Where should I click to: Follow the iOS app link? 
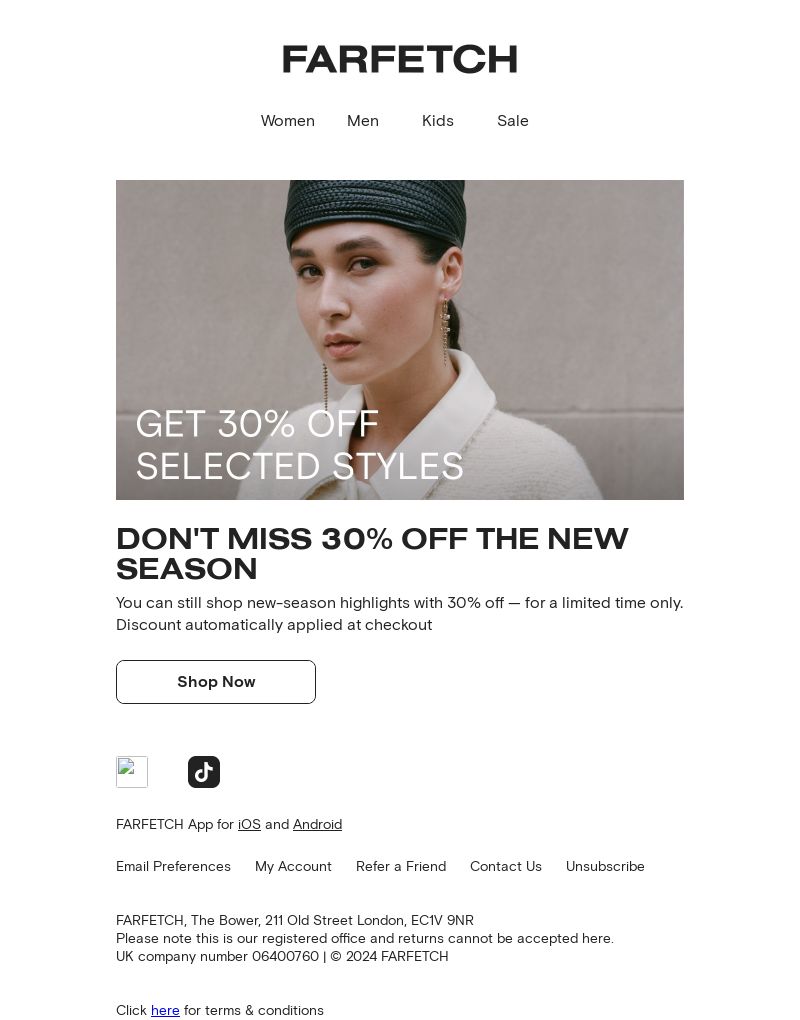[249, 824]
